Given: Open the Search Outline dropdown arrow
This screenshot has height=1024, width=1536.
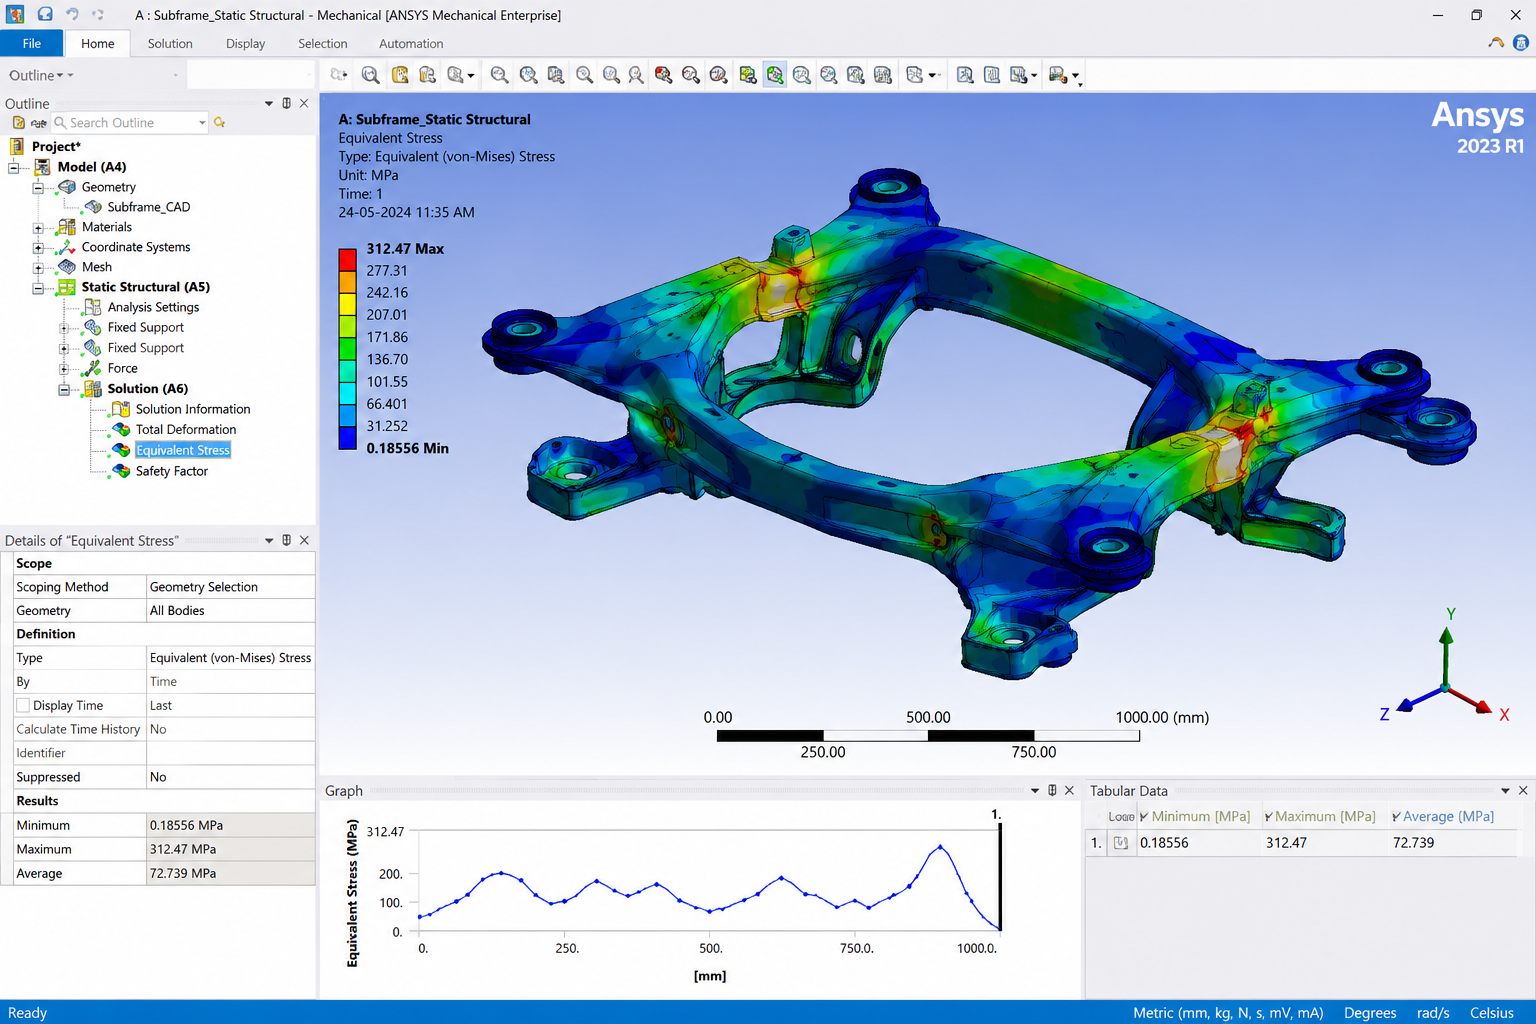Looking at the screenshot, I should (x=202, y=123).
